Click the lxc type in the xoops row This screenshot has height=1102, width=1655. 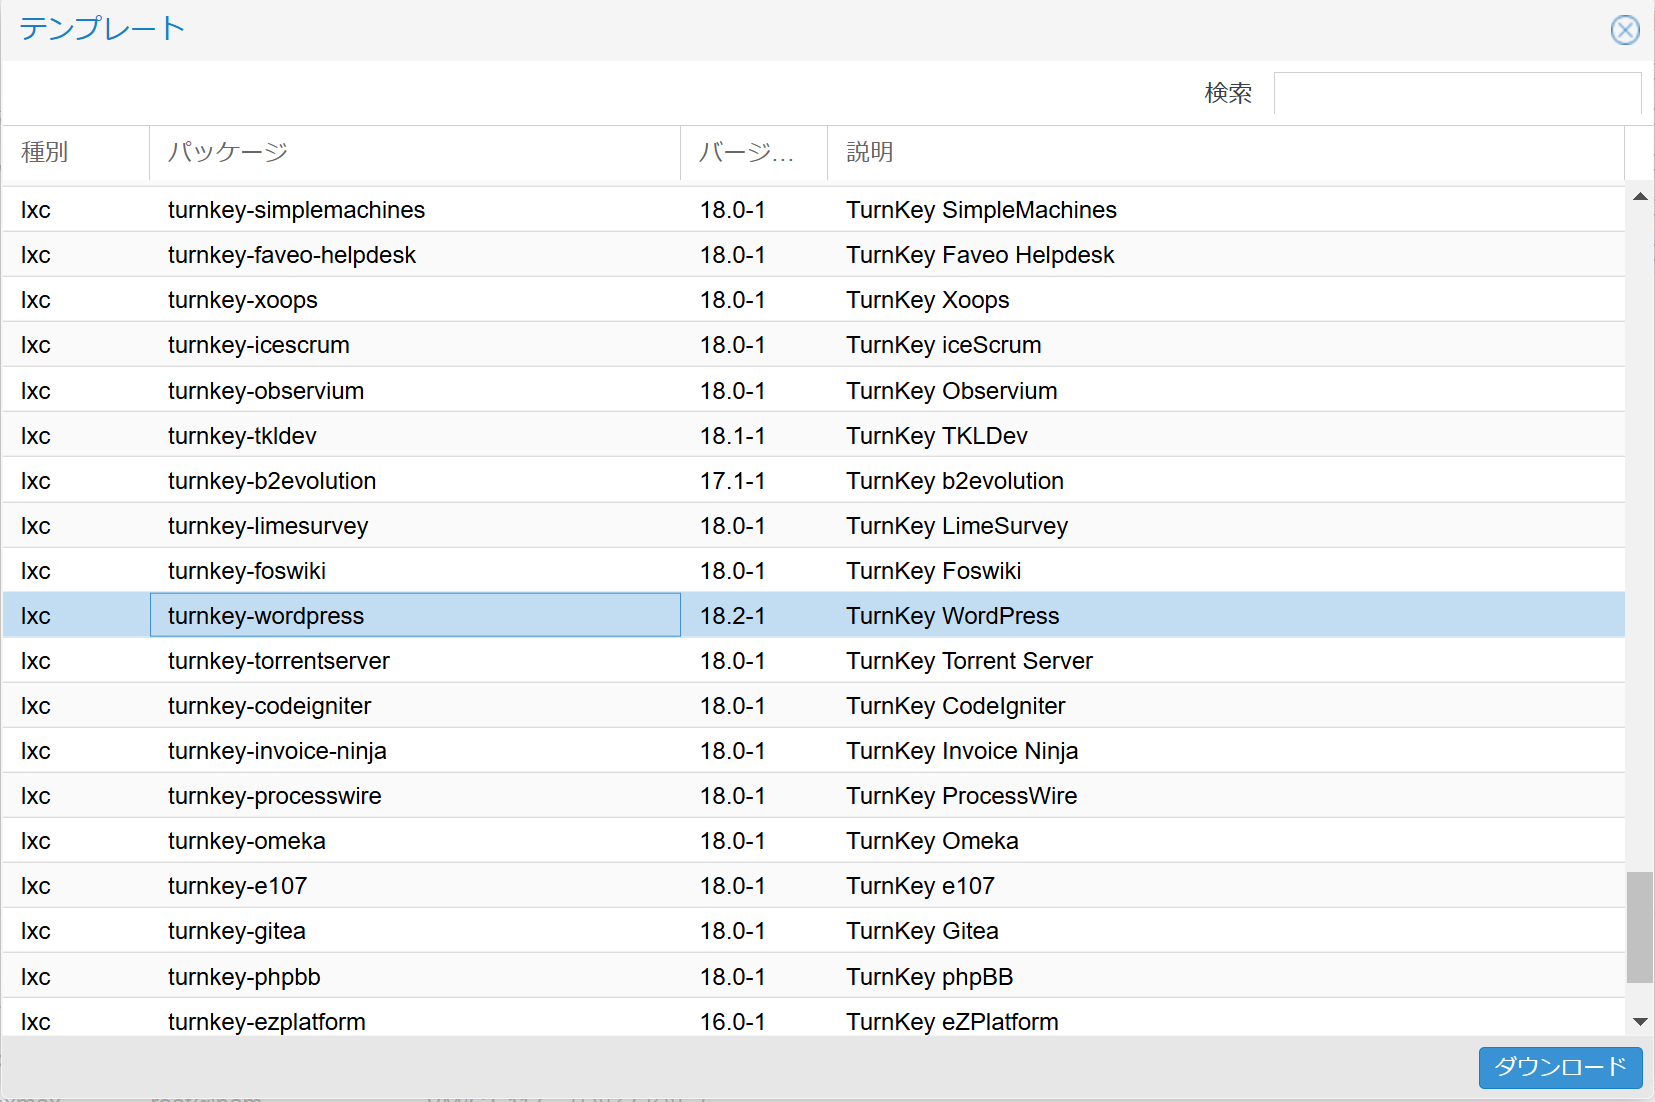(x=36, y=300)
